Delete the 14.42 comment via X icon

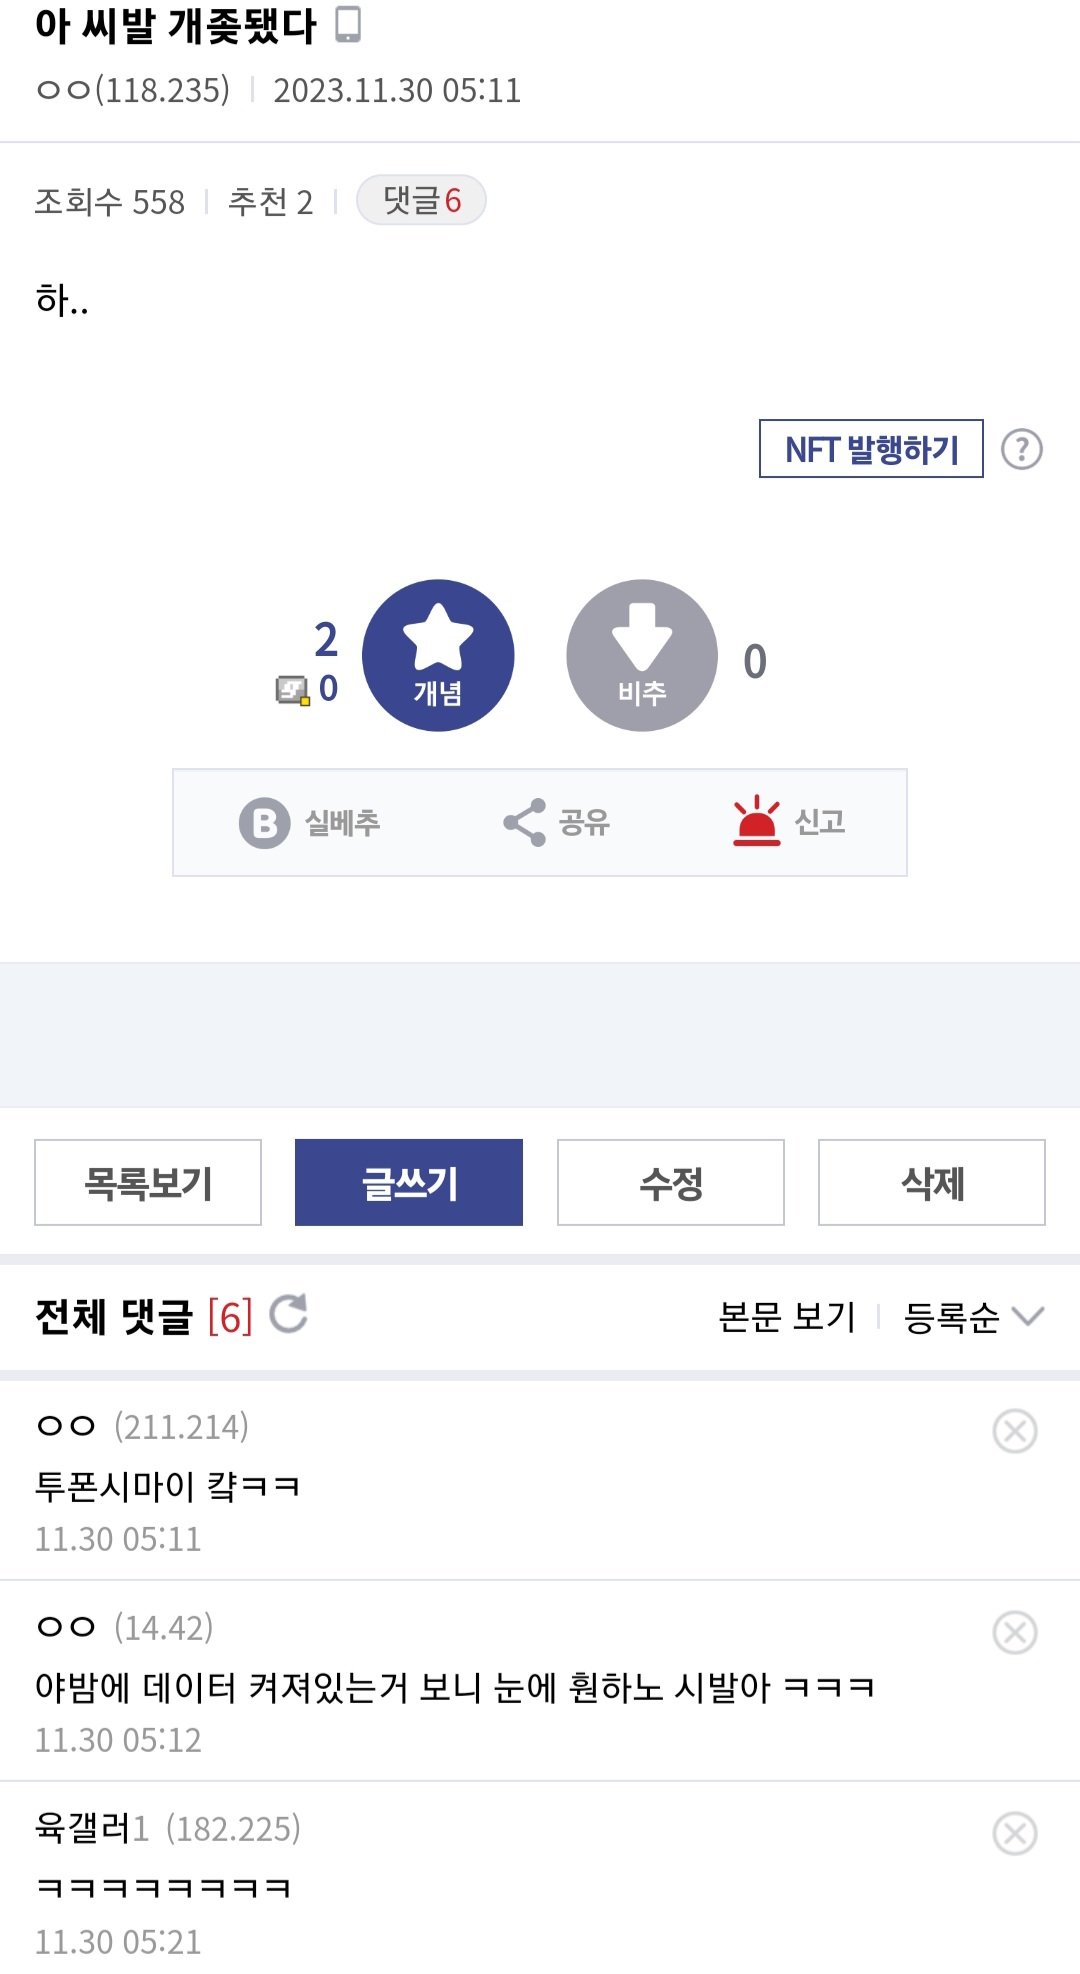1015,1633
